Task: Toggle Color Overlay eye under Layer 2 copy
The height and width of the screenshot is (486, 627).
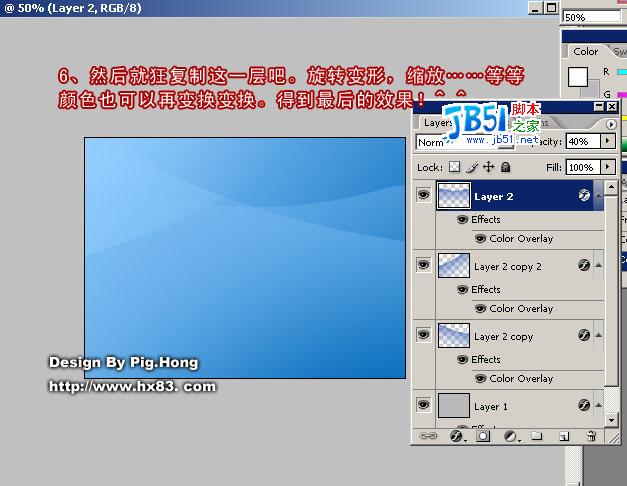Action: [480, 378]
